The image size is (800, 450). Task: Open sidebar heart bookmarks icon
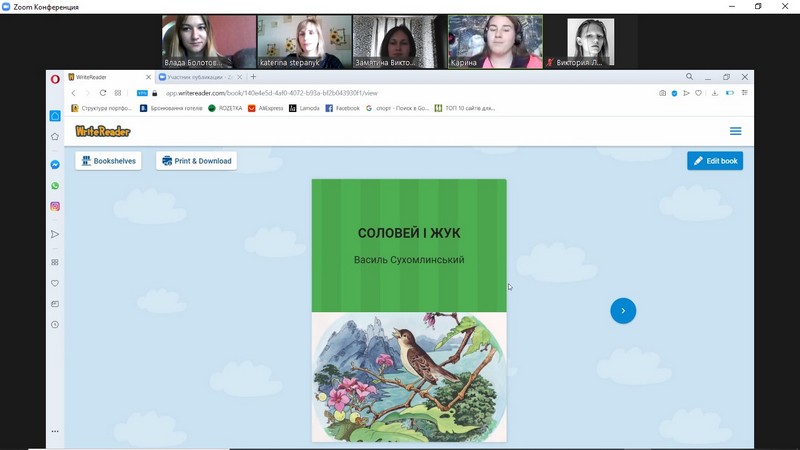[x=55, y=283]
